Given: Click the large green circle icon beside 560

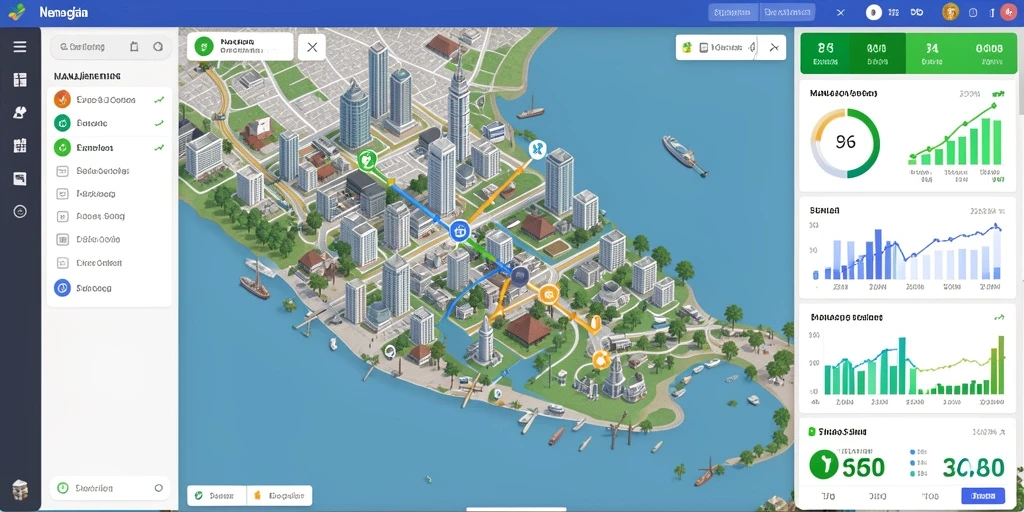Looking at the screenshot, I should [x=824, y=464].
